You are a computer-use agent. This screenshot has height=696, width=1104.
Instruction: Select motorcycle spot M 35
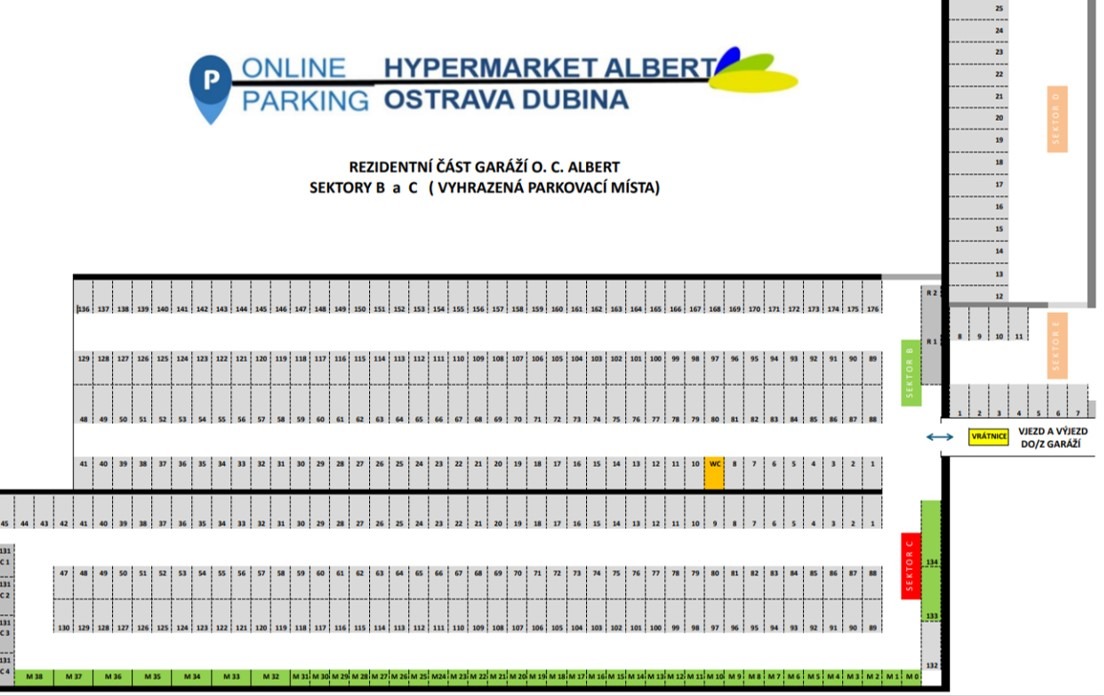click(x=152, y=677)
